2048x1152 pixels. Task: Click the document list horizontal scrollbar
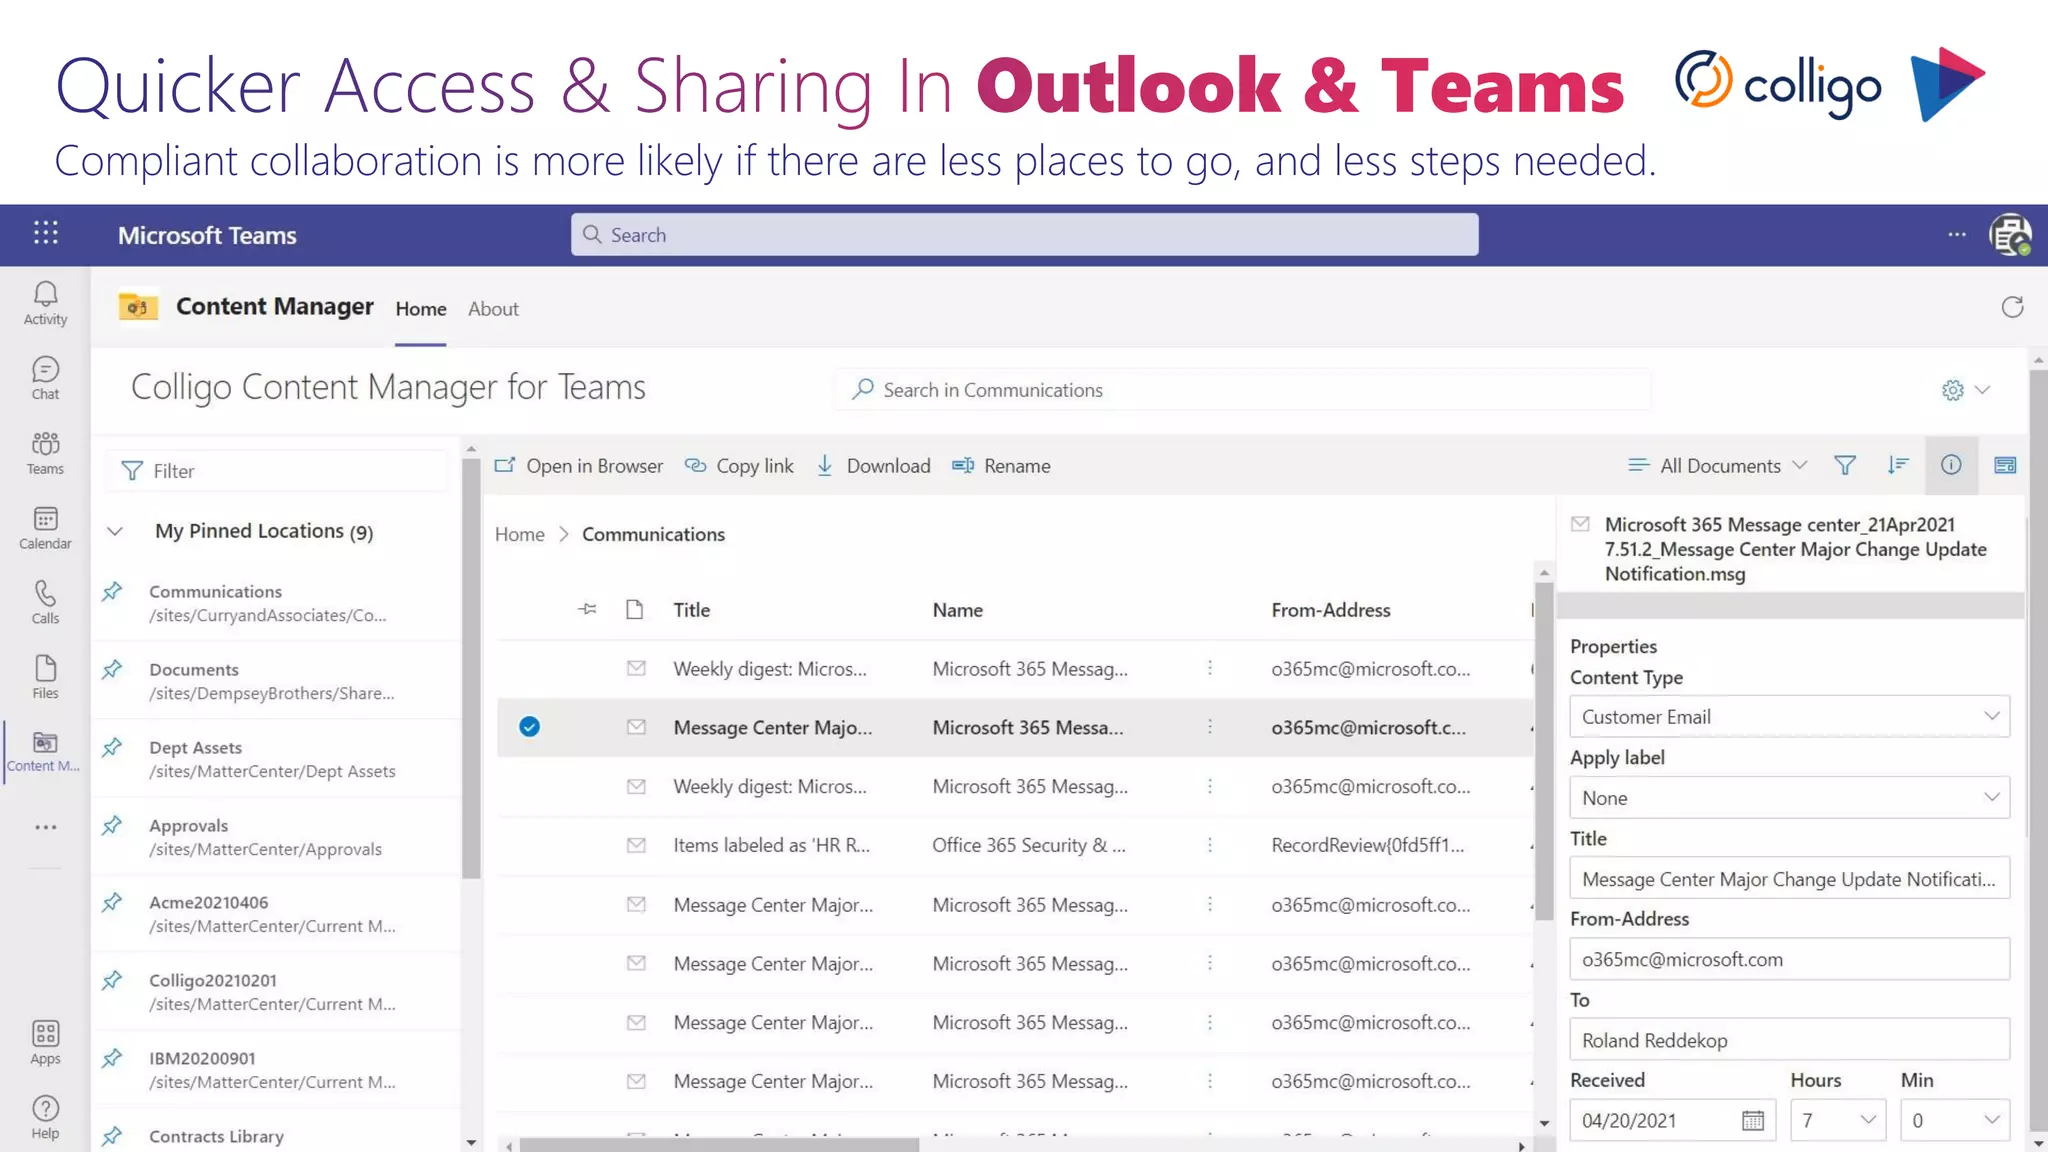[x=720, y=1145]
